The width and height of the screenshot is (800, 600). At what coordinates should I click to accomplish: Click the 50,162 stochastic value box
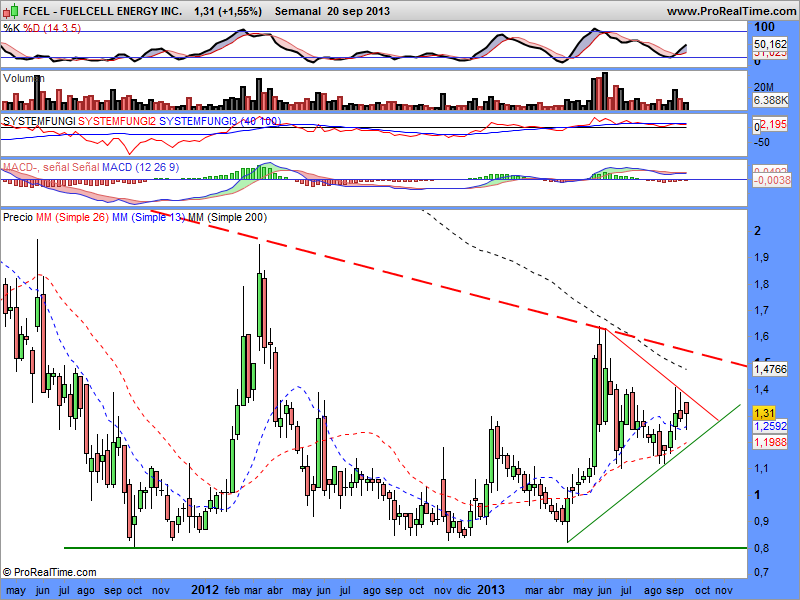point(770,44)
